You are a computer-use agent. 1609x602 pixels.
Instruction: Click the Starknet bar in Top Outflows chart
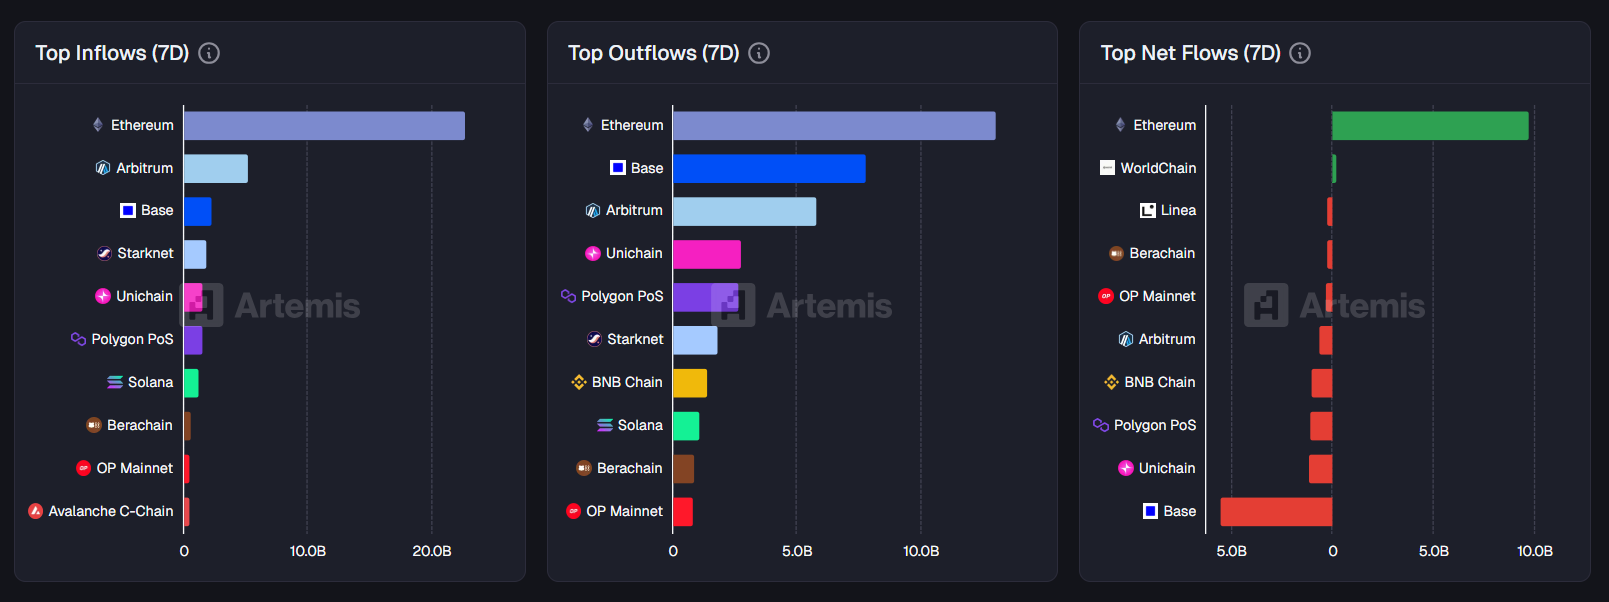click(x=695, y=340)
